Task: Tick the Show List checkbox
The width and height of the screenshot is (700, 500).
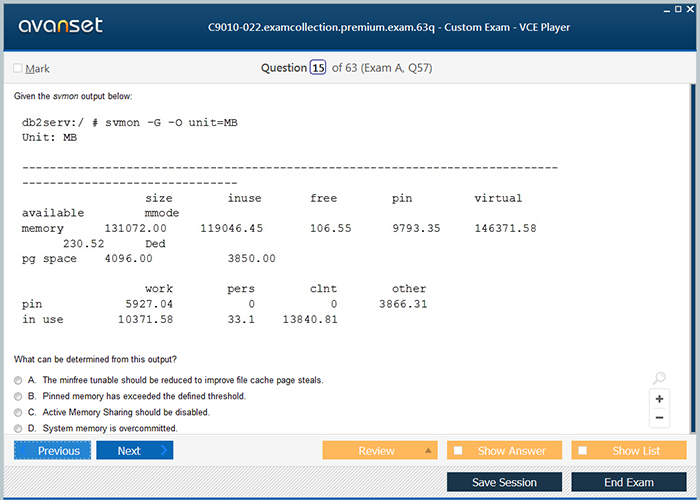Action: point(582,451)
